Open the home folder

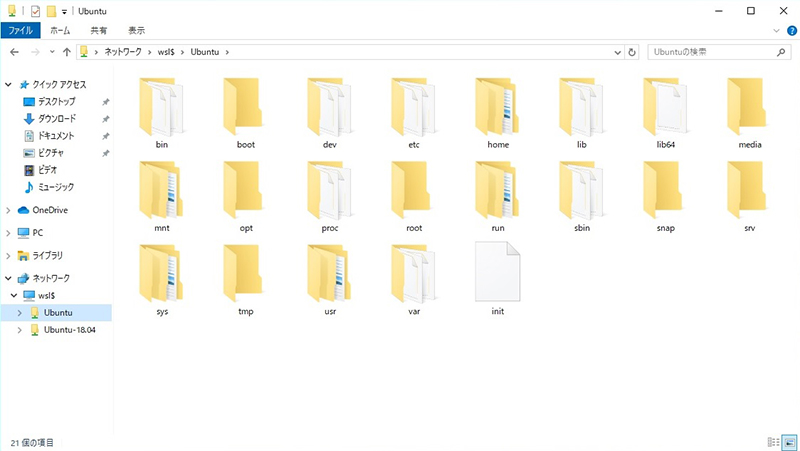(497, 113)
